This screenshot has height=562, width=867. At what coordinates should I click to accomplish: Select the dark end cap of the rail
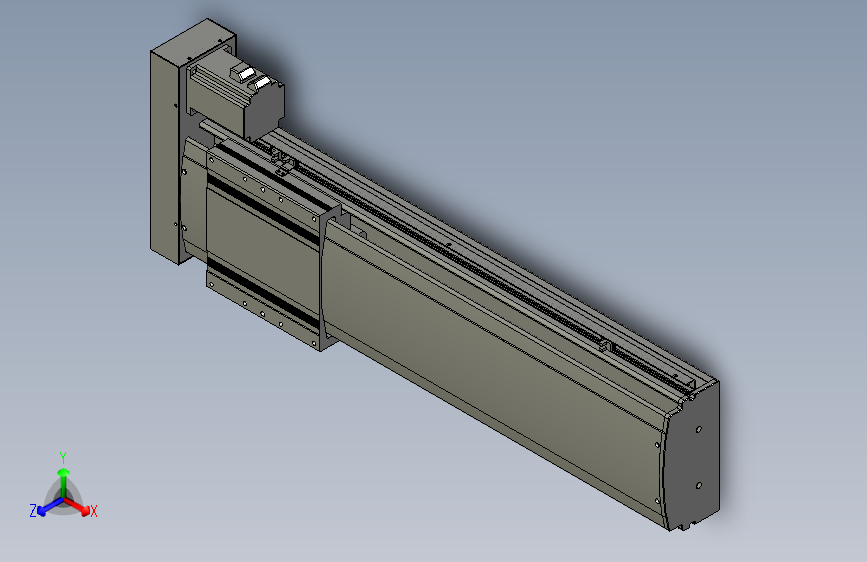click(x=694, y=457)
